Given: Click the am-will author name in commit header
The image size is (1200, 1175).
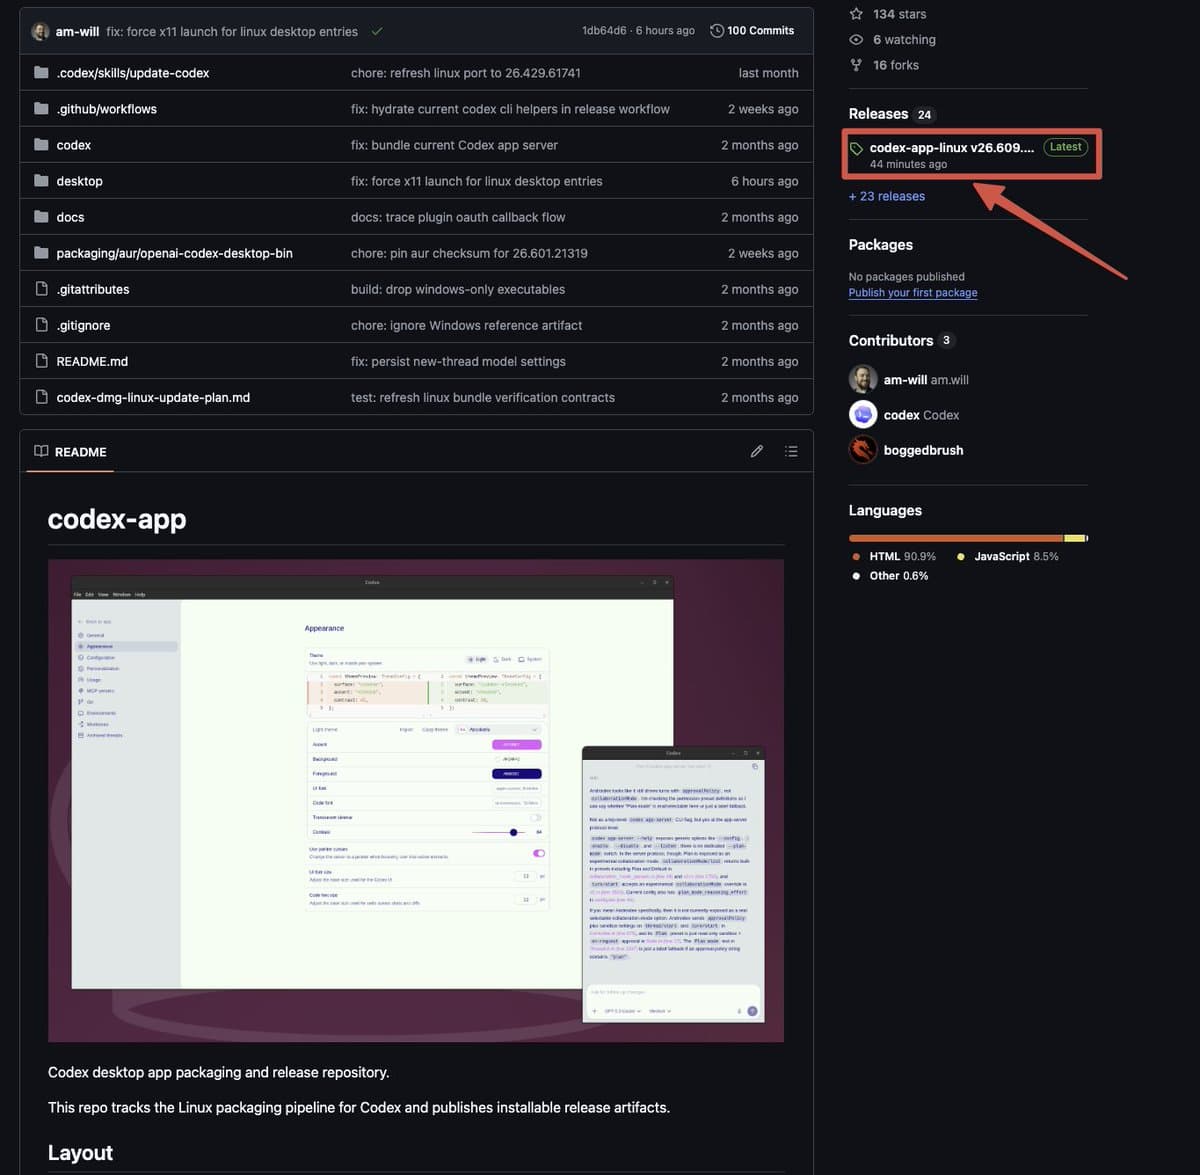Looking at the screenshot, I should [x=77, y=32].
